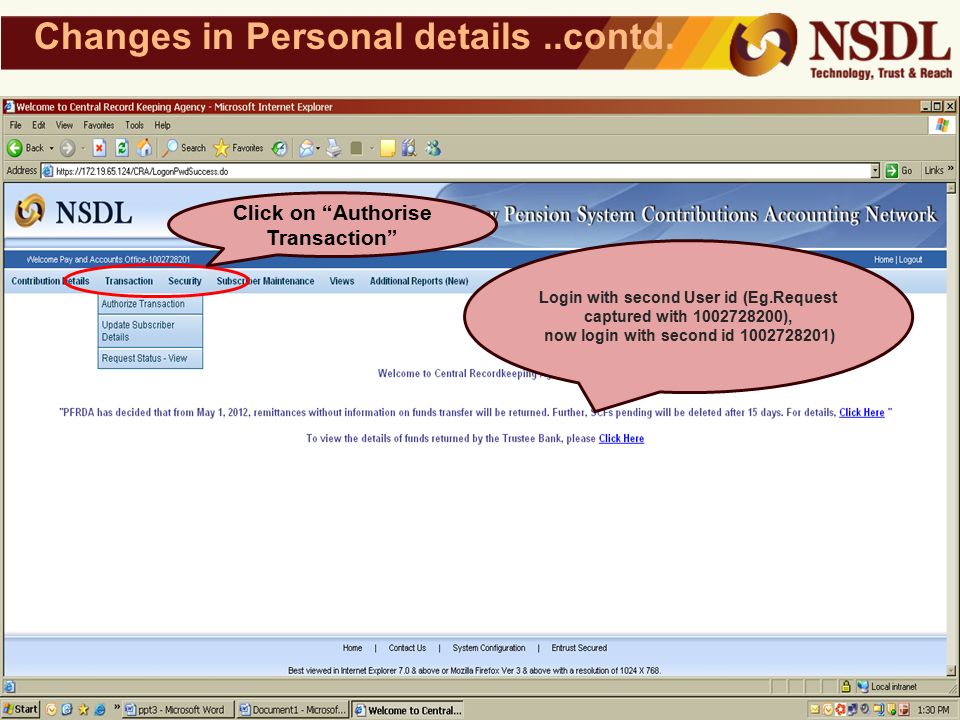960x720 pixels.
Task: Click the Back arrow icon in IE toolbar
Action: pyautogui.click(x=15, y=148)
